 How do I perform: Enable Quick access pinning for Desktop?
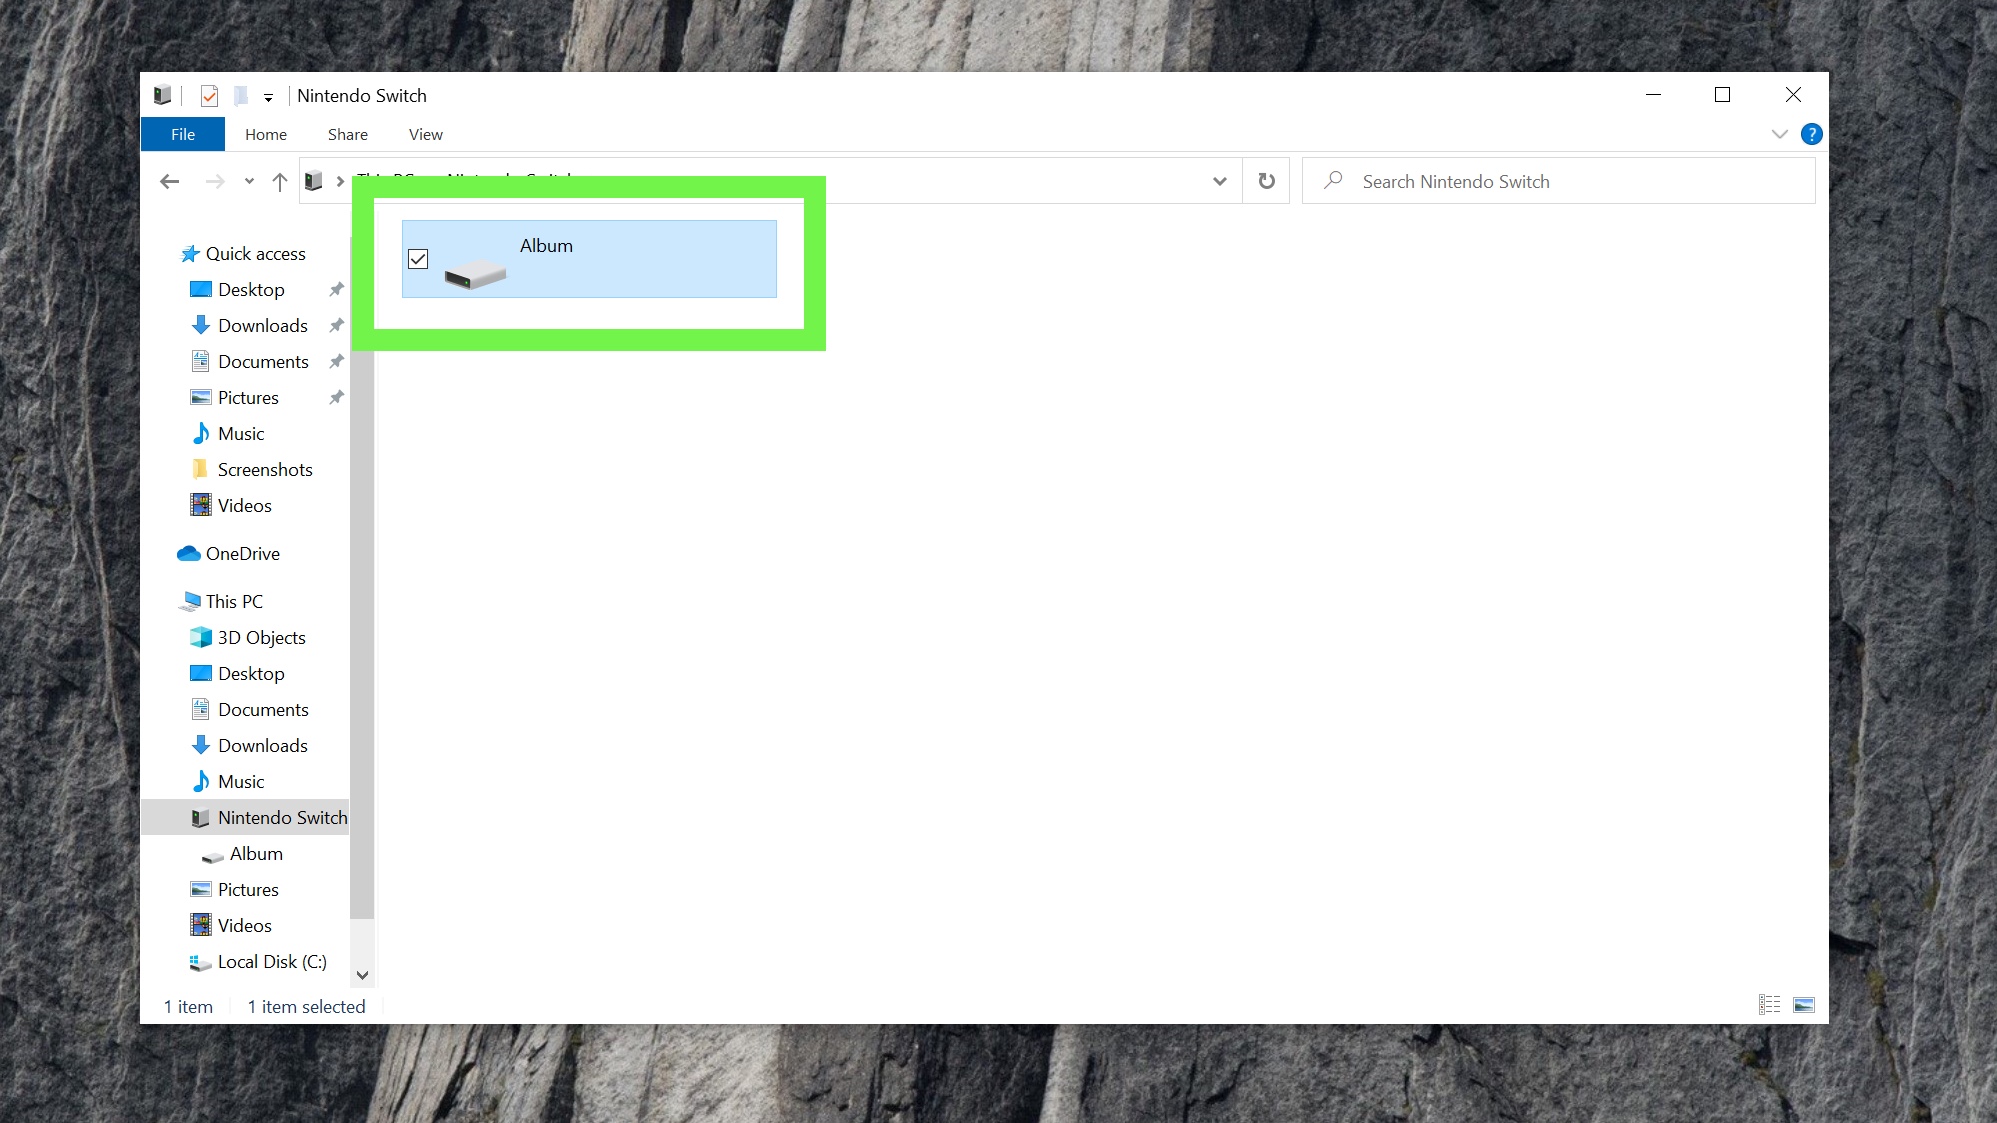click(337, 288)
